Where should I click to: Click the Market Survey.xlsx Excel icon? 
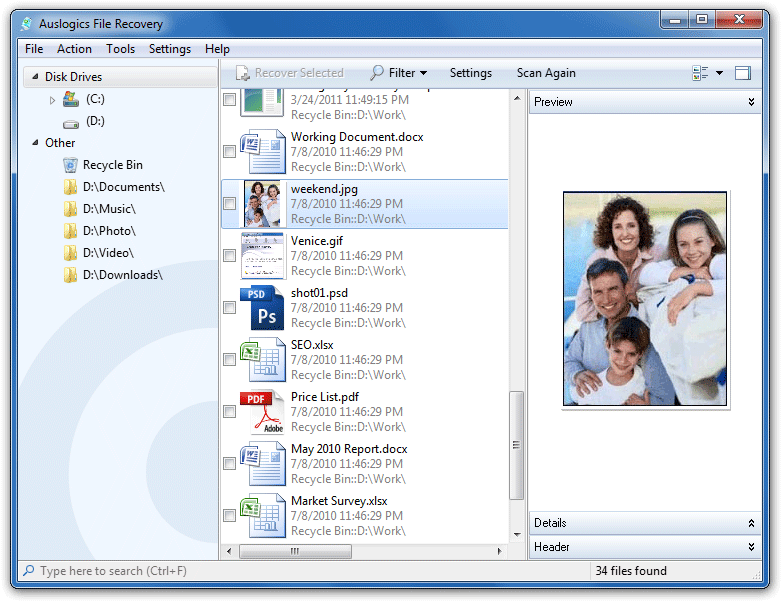263,516
